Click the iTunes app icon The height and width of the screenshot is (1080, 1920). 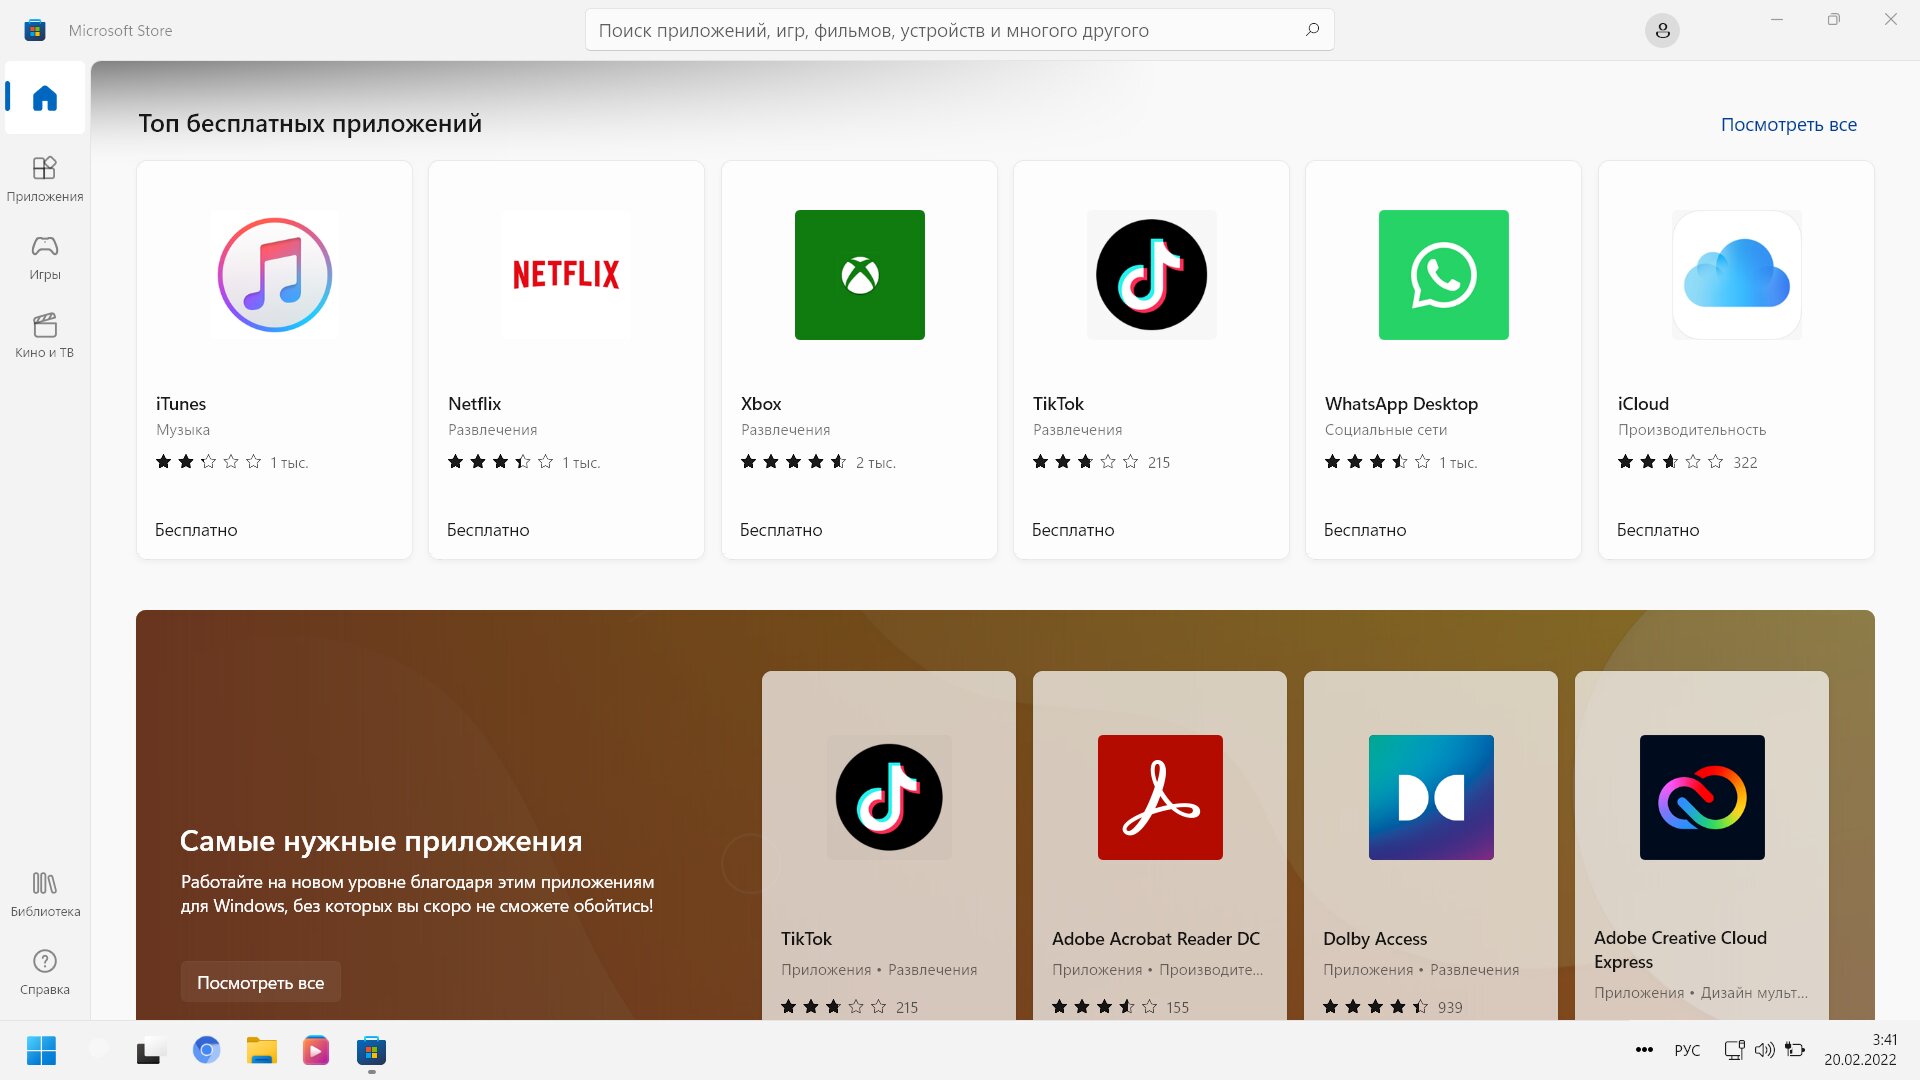pos(275,275)
